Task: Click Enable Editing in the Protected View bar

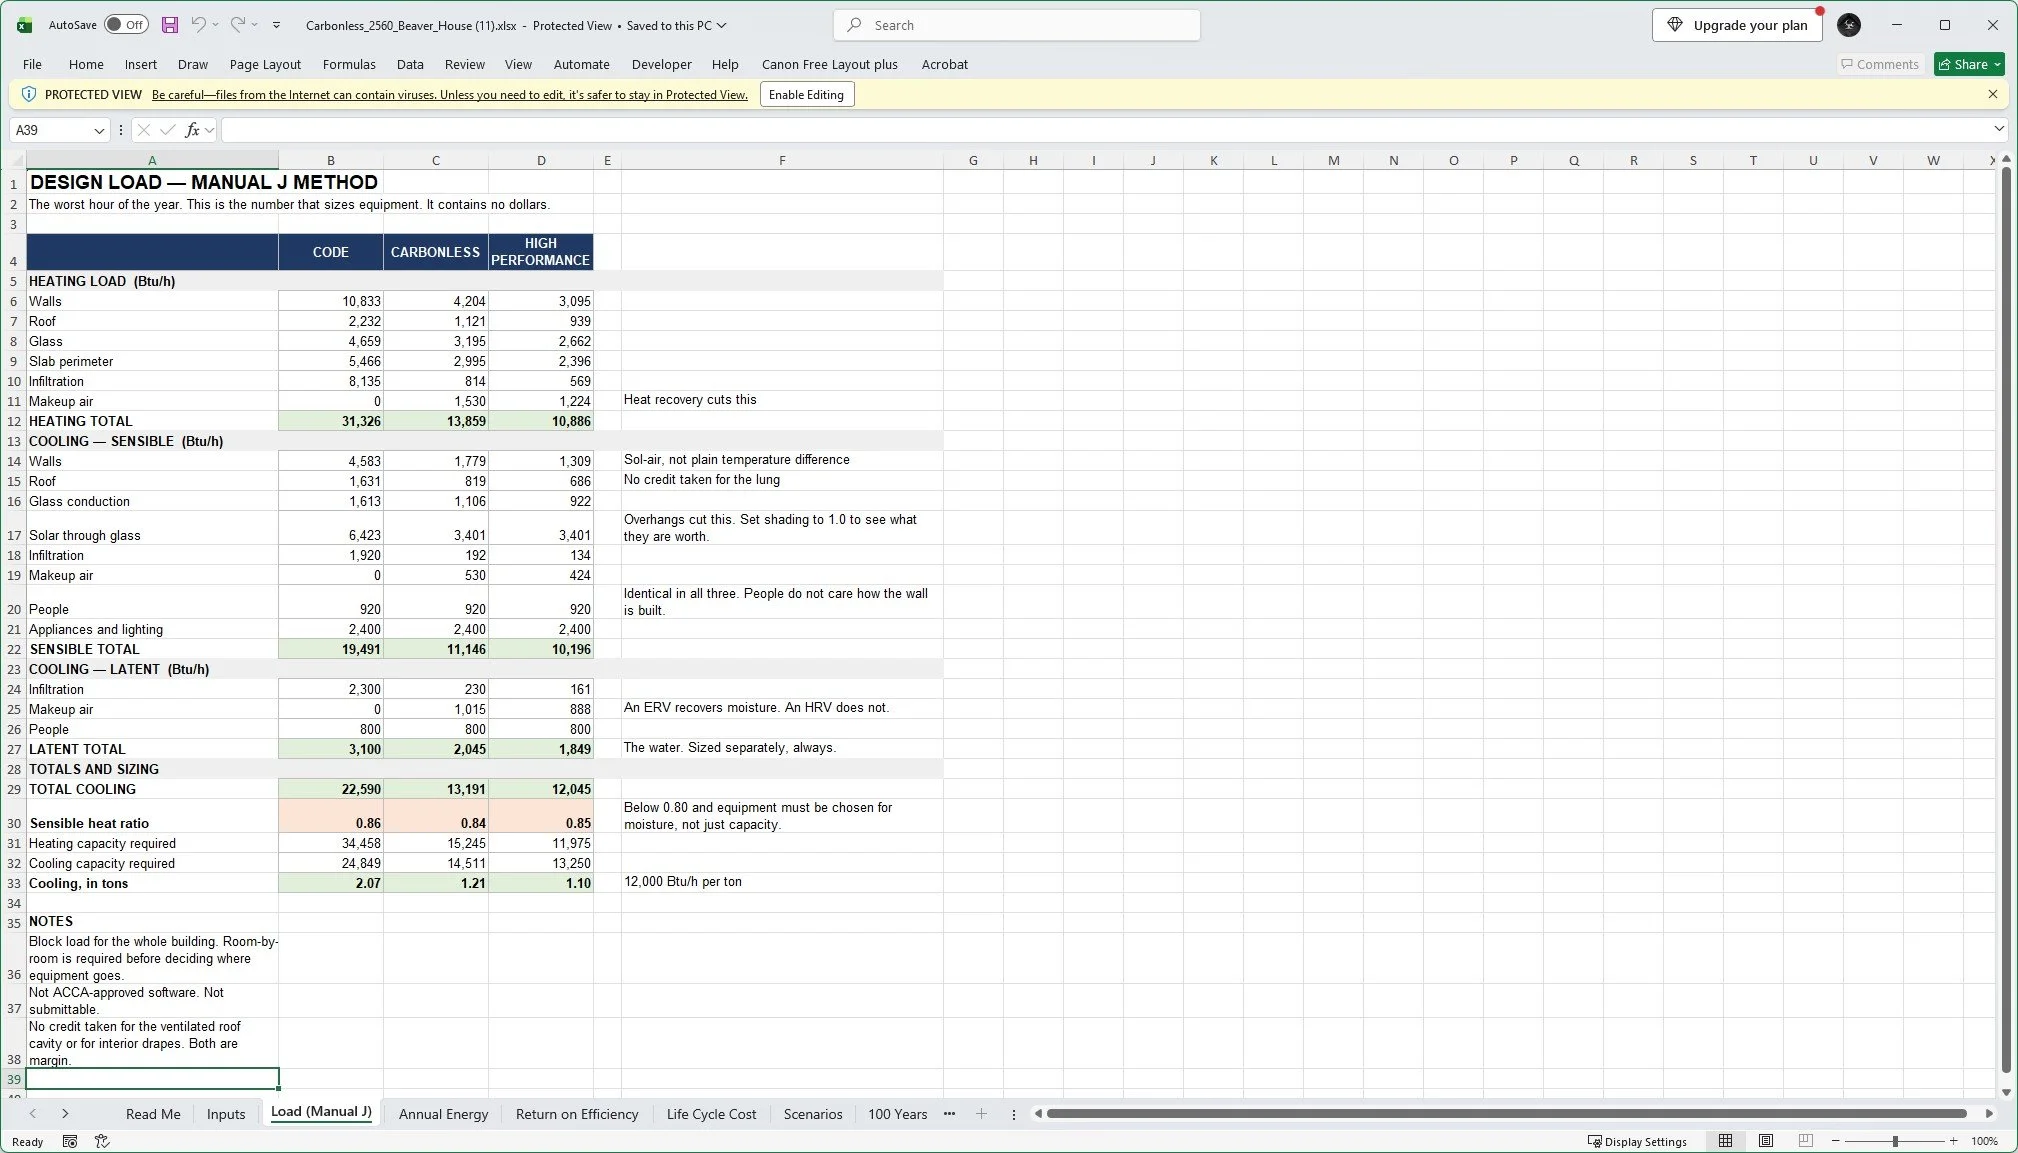Action: [807, 95]
